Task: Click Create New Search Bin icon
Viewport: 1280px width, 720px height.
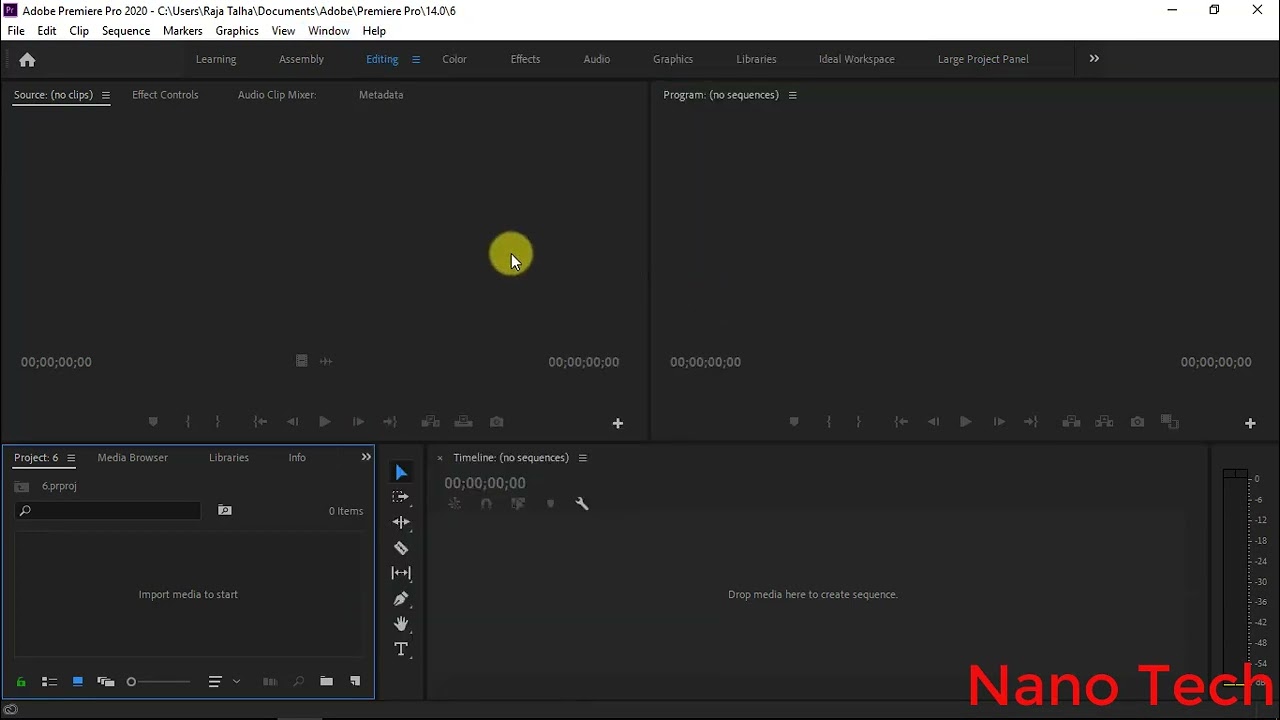Action: tap(225, 510)
